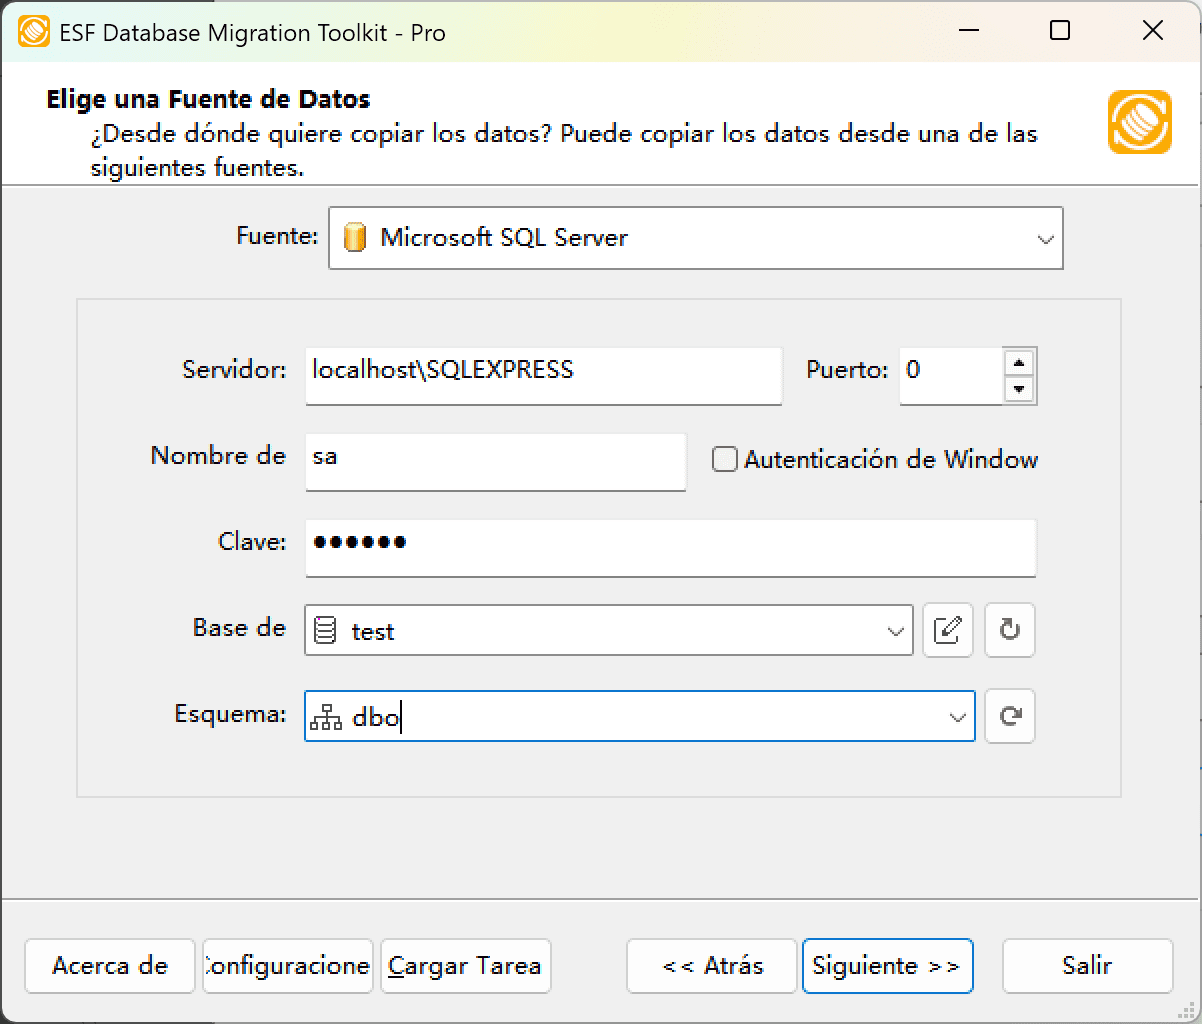Click the Servidor input field
Image resolution: width=1202 pixels, height=1024 pixels.
543,376
